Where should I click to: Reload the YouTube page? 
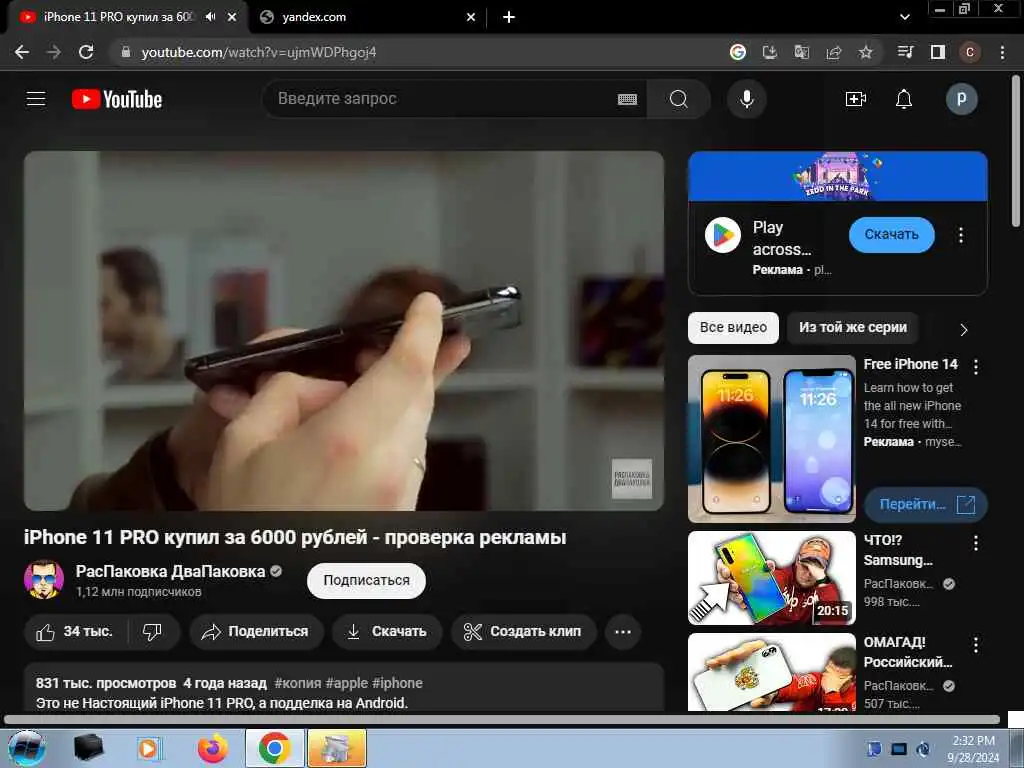click(86, 52)
